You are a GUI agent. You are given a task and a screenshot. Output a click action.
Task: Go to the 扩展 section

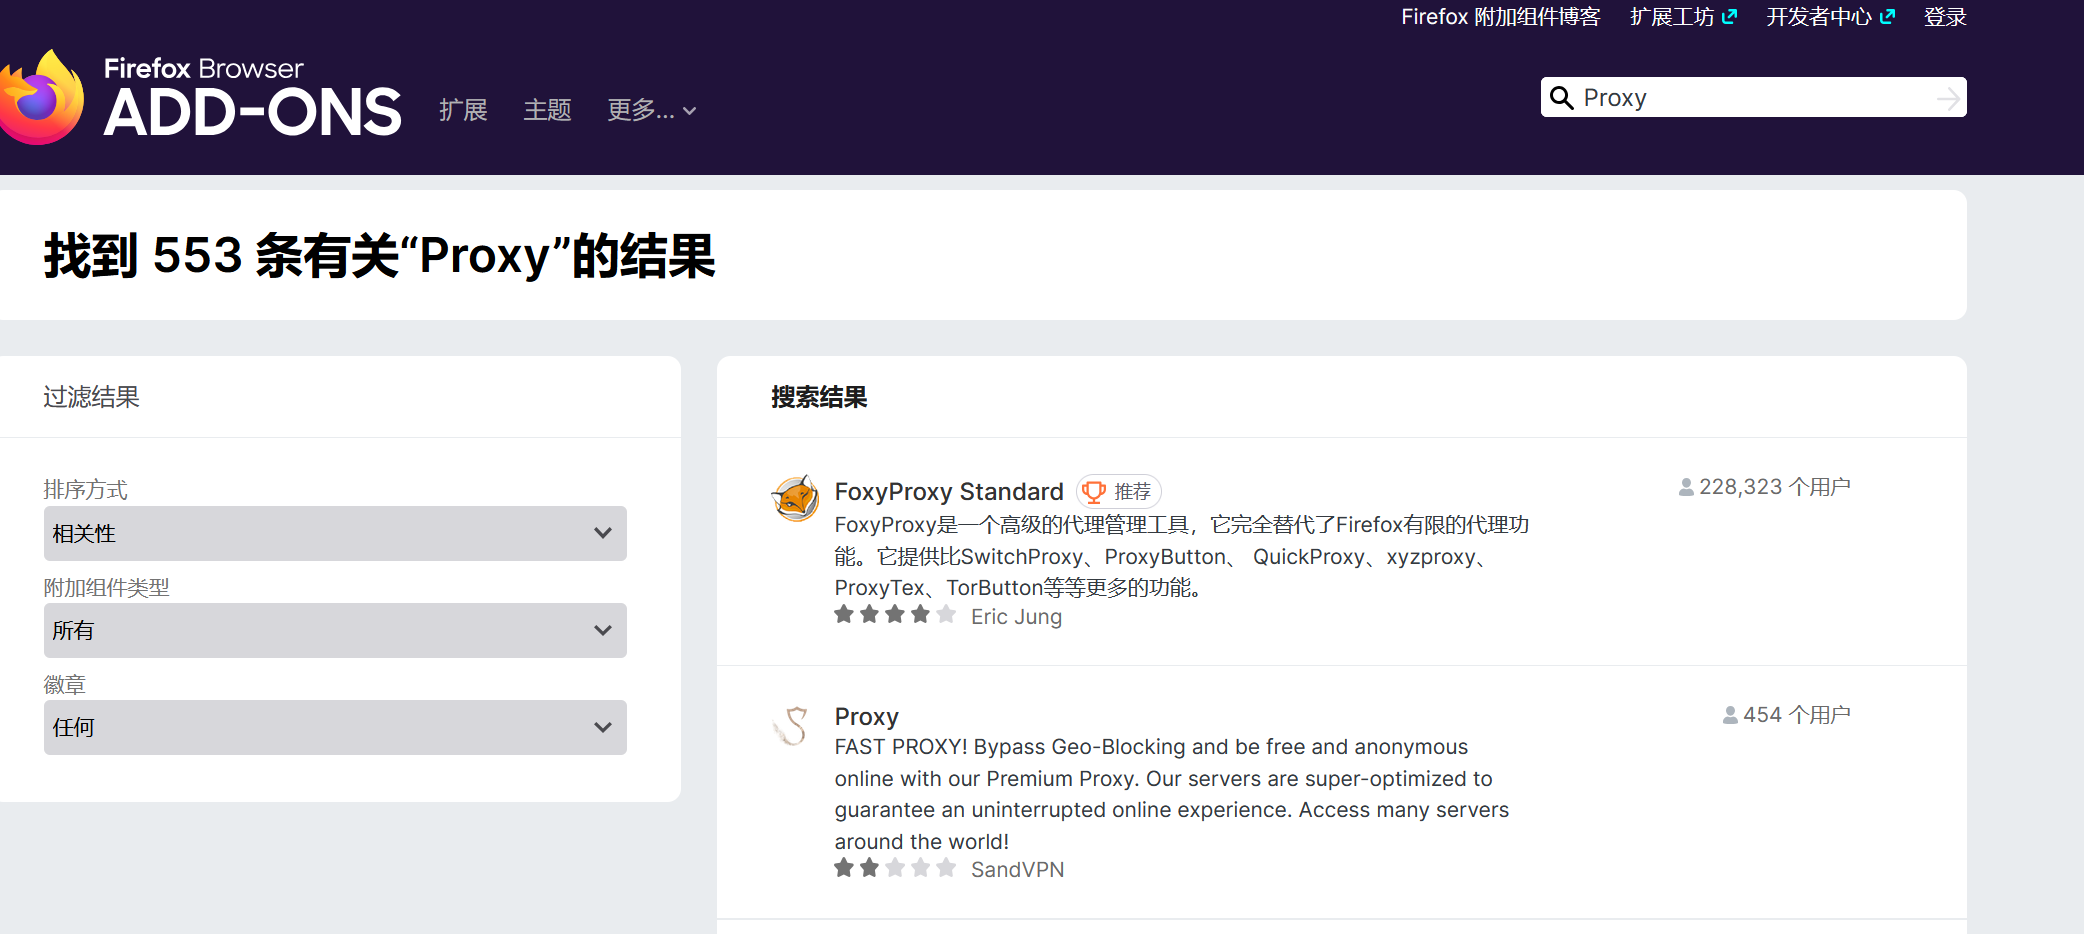tap(463, 110)
